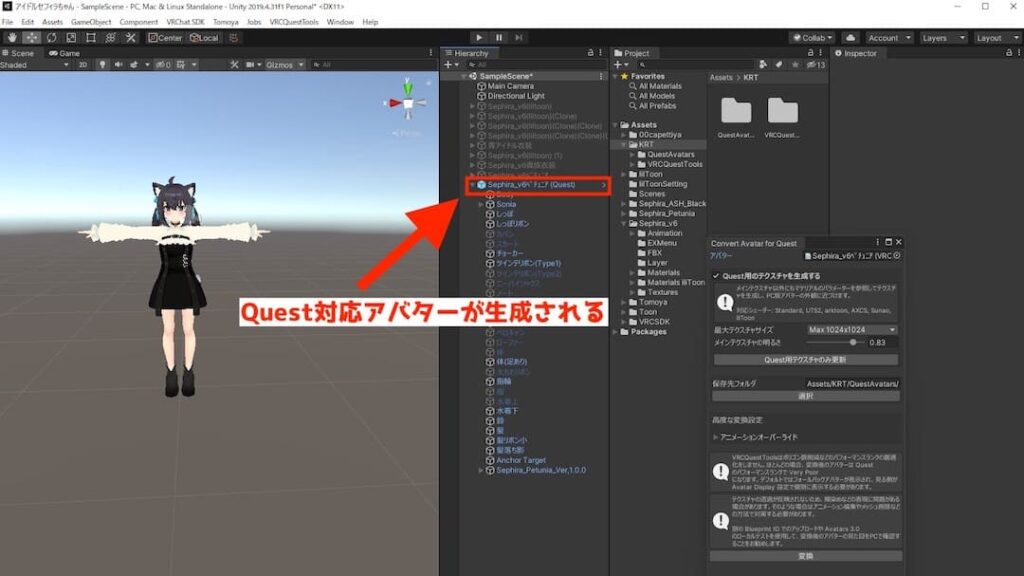Viewport: 1024px width, 576px height.
Task: Select the Scale tool
Action: click(71, 38)
